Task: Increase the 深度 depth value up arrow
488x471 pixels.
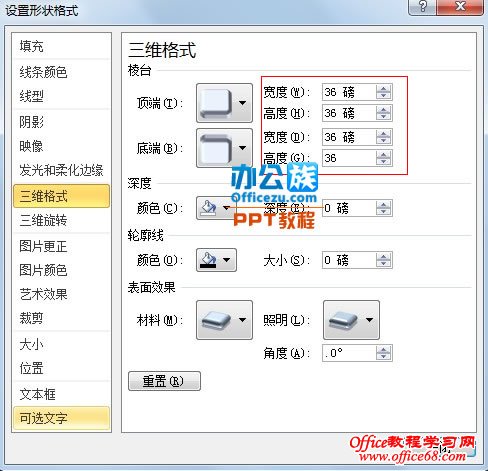Action: 384,205
